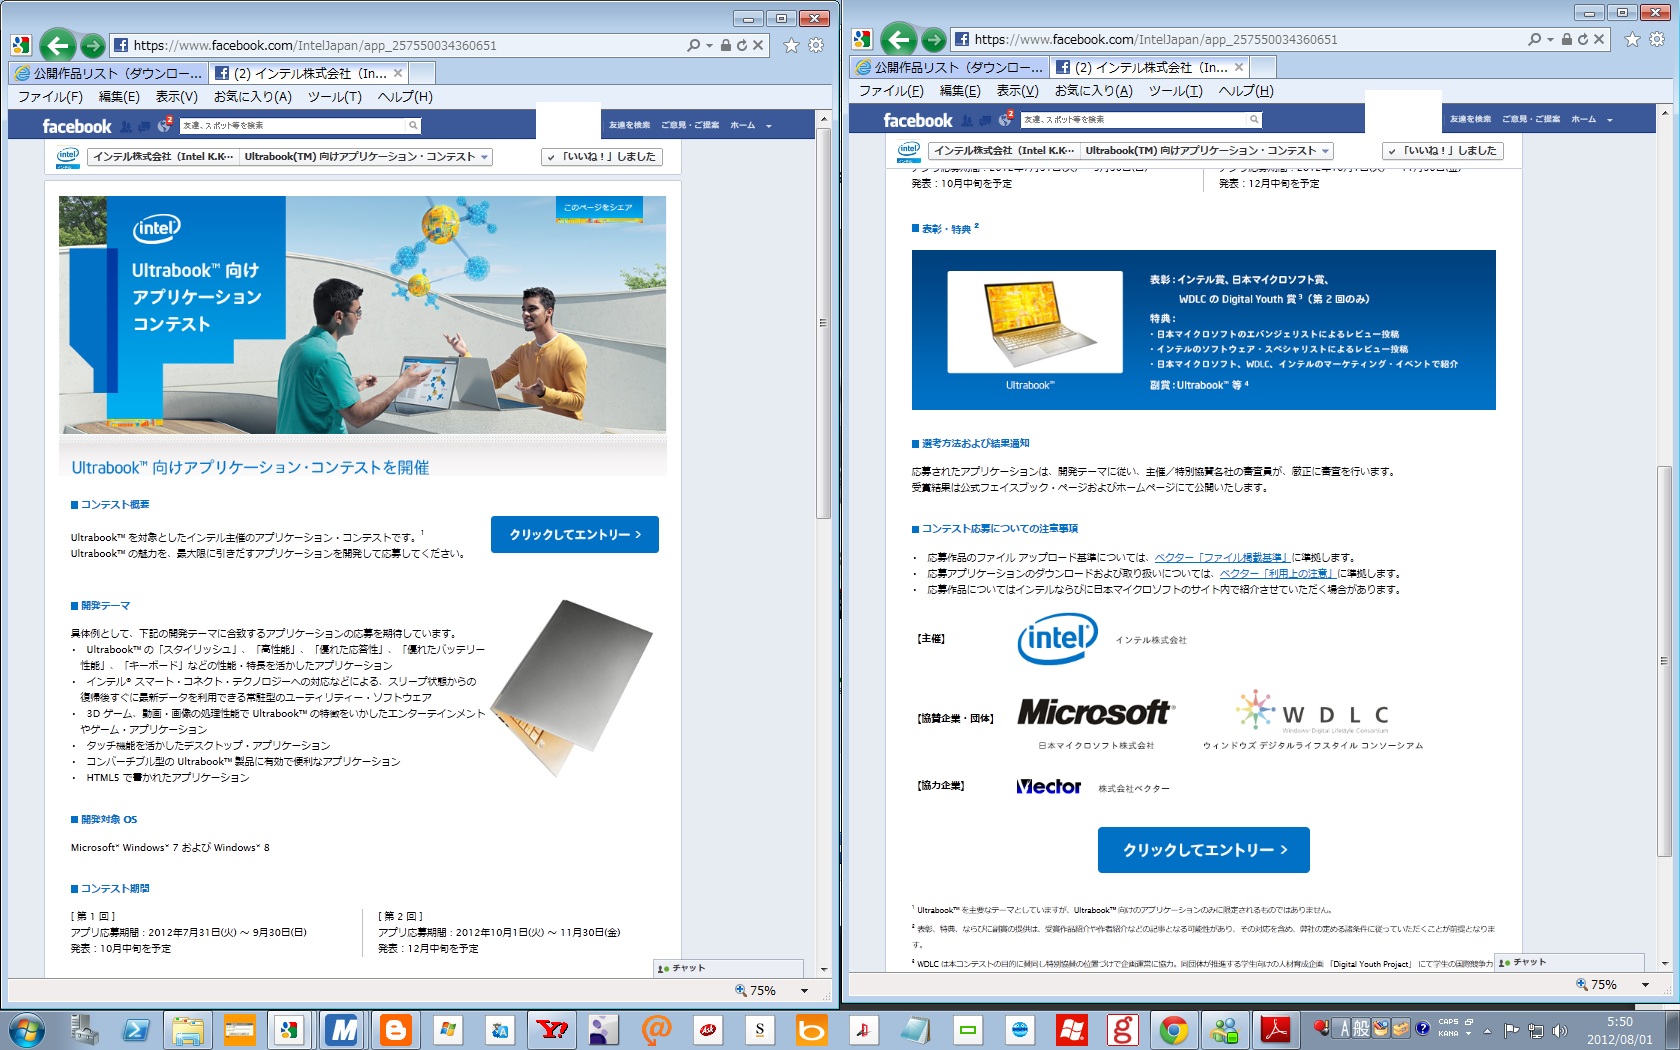1680x1050 pixels.
Task: Open Google Chrome from the taskbar
Action: point(1174,1029)
